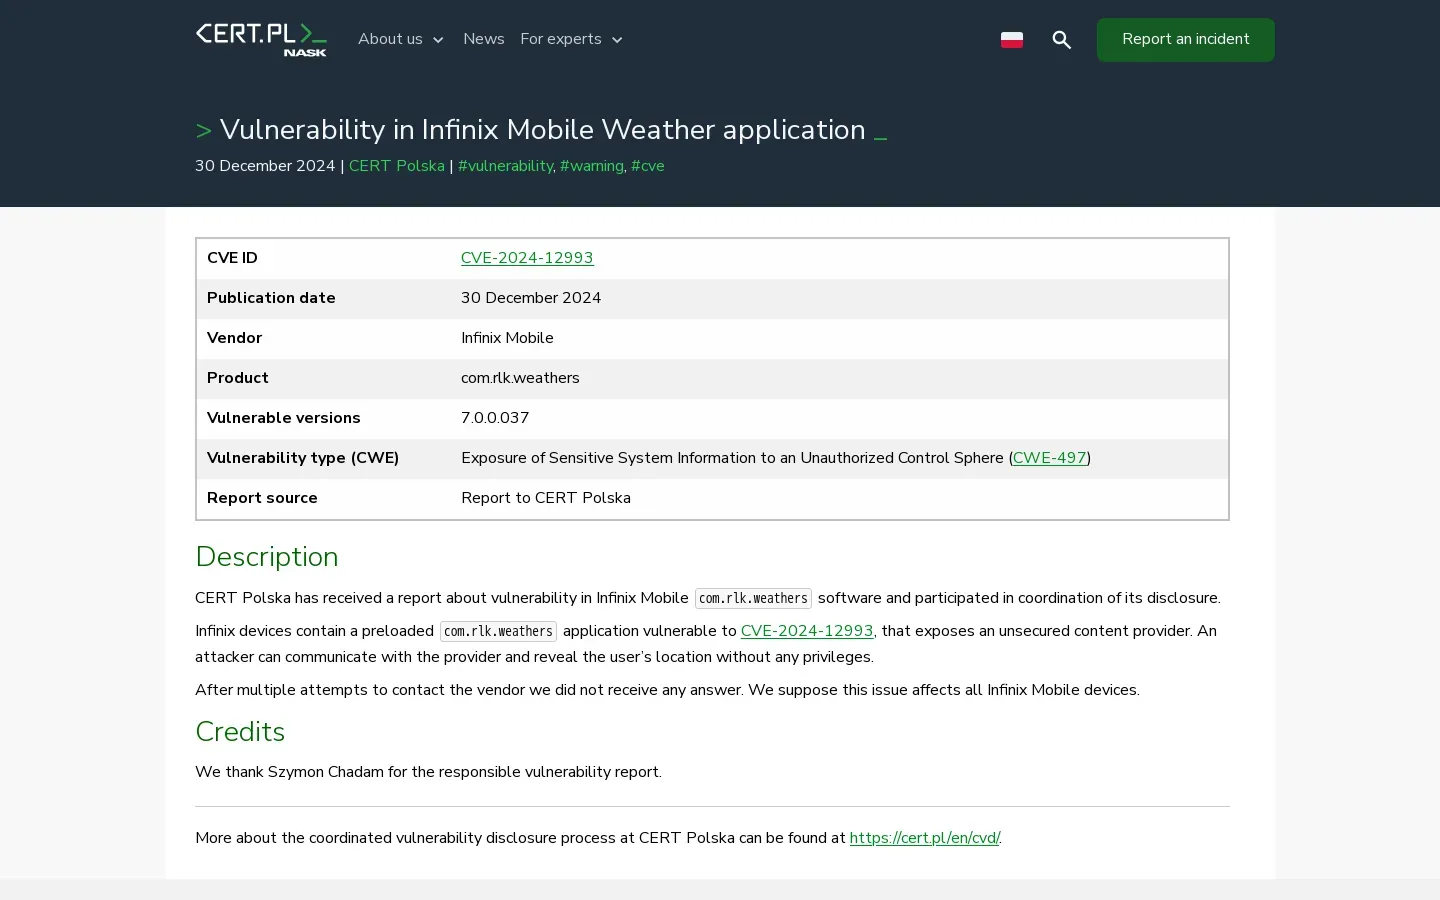Expand the For experts chevron
This screenshot has height=900, width=1440.
617,40
